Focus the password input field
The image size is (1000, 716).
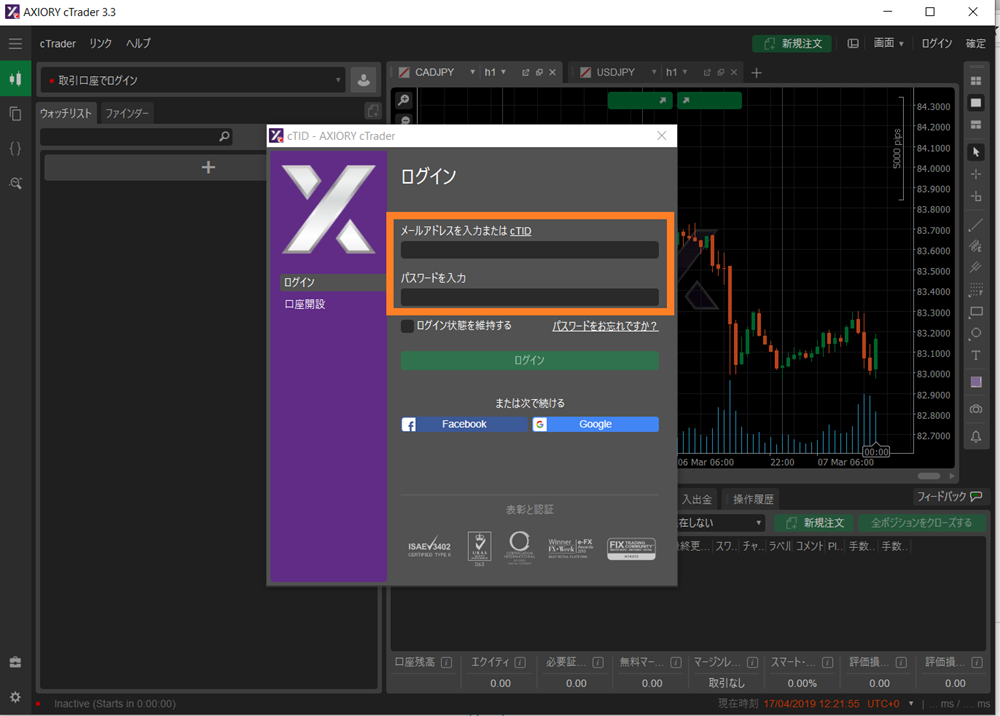click(x=529, y=297)
